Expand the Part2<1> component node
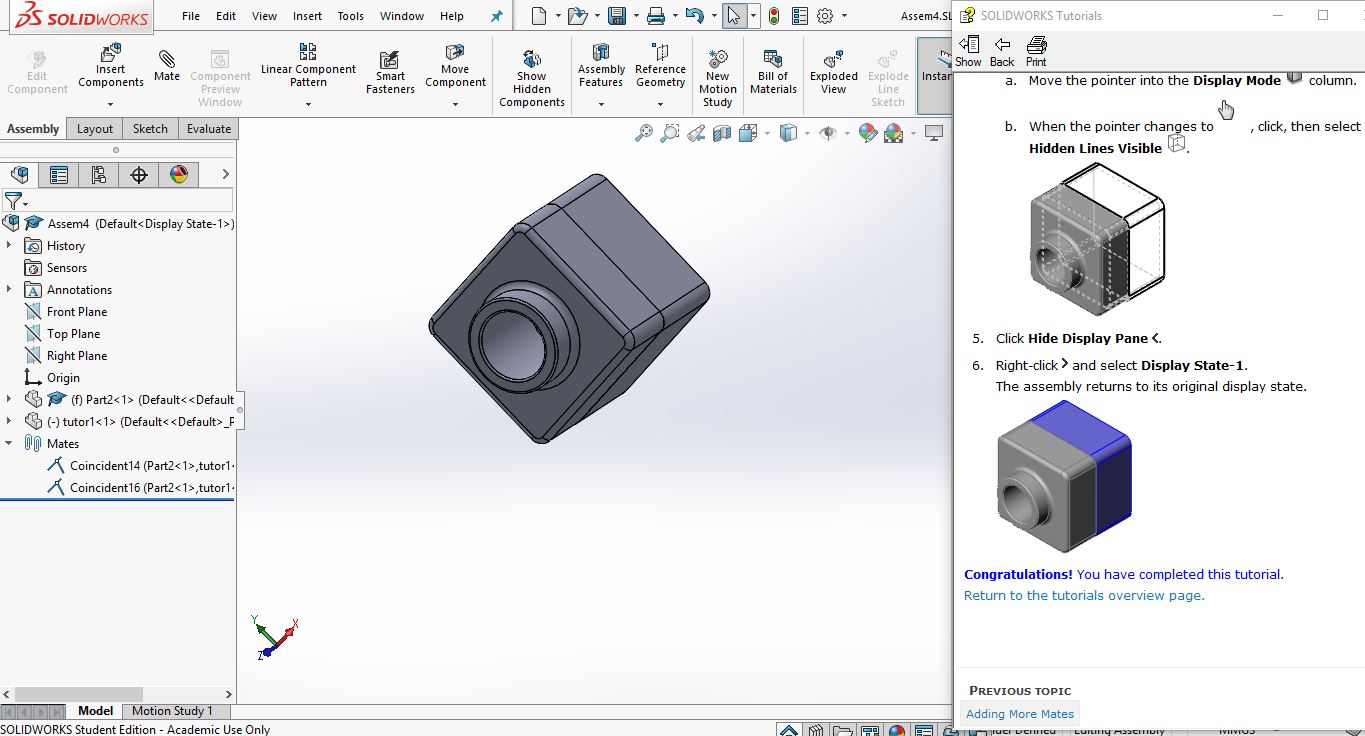This screenshot has height=736, width=1365. (x=10, y=399)
